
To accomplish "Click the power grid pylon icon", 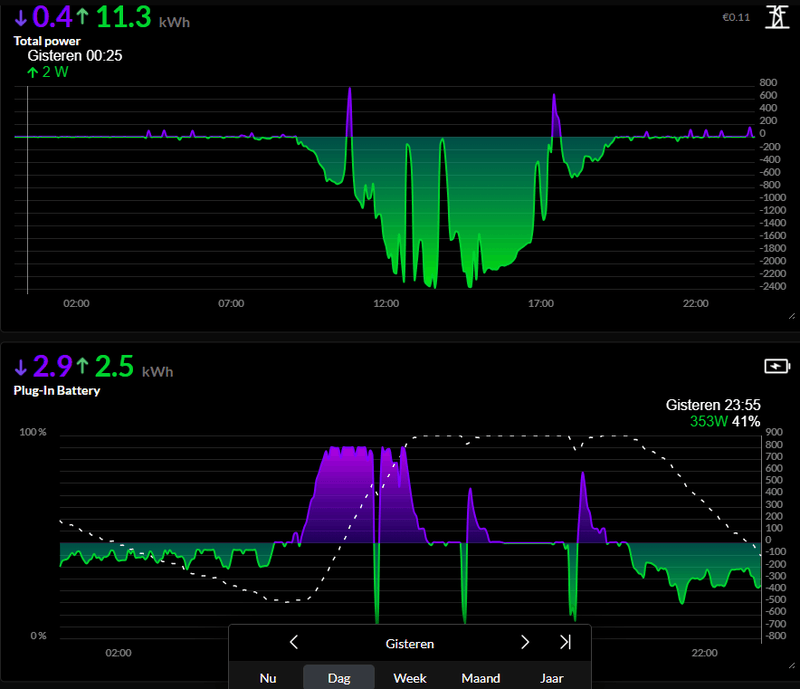I will 777,17.
